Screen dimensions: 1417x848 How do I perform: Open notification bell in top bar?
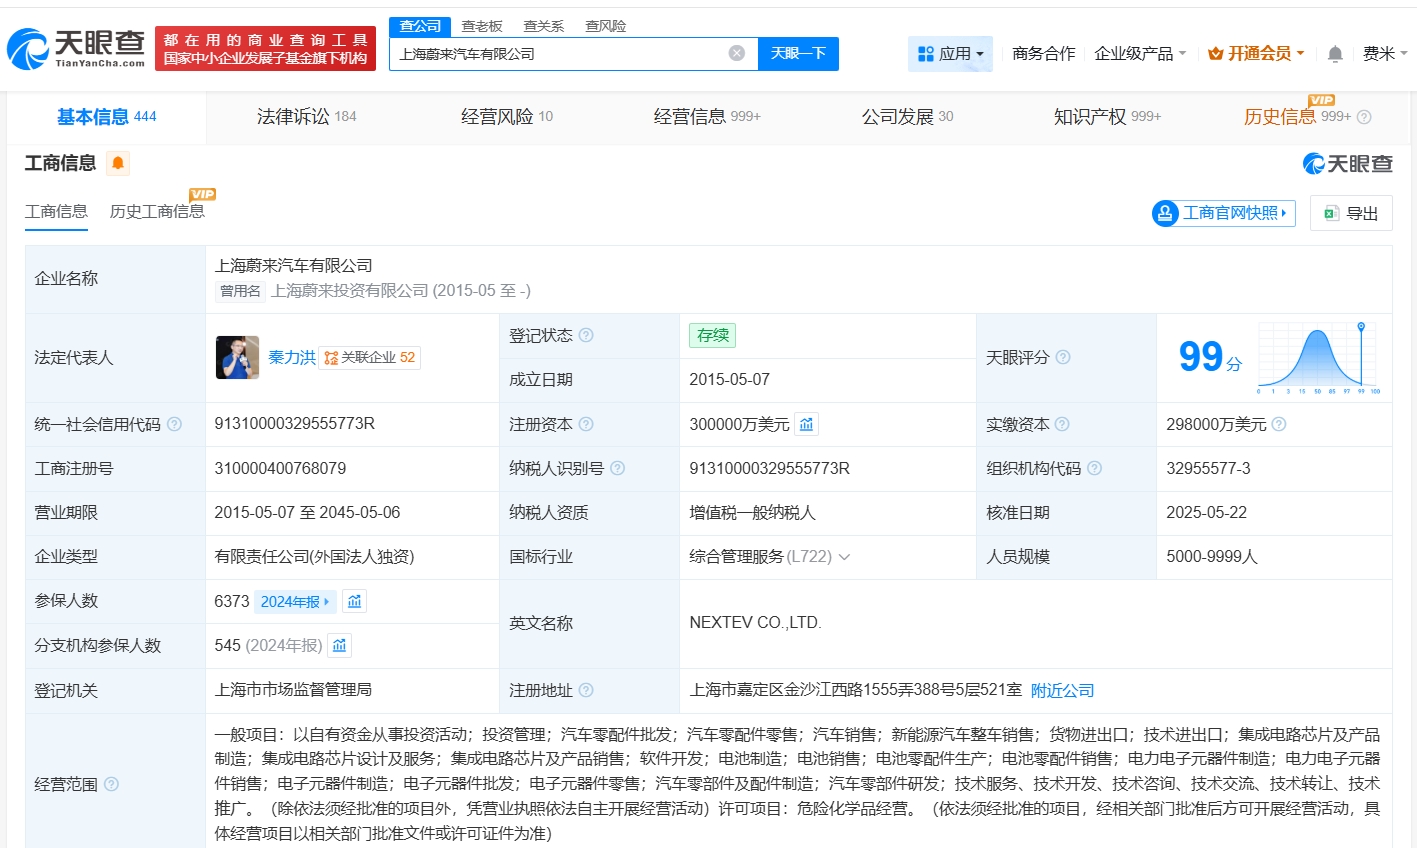pos(1335,54)
